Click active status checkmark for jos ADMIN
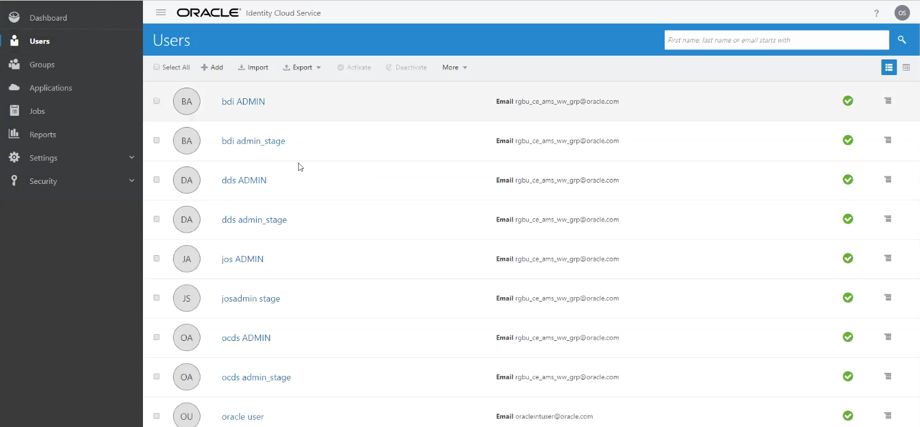This screenshot has height=427, width=920. coord(848,258)
